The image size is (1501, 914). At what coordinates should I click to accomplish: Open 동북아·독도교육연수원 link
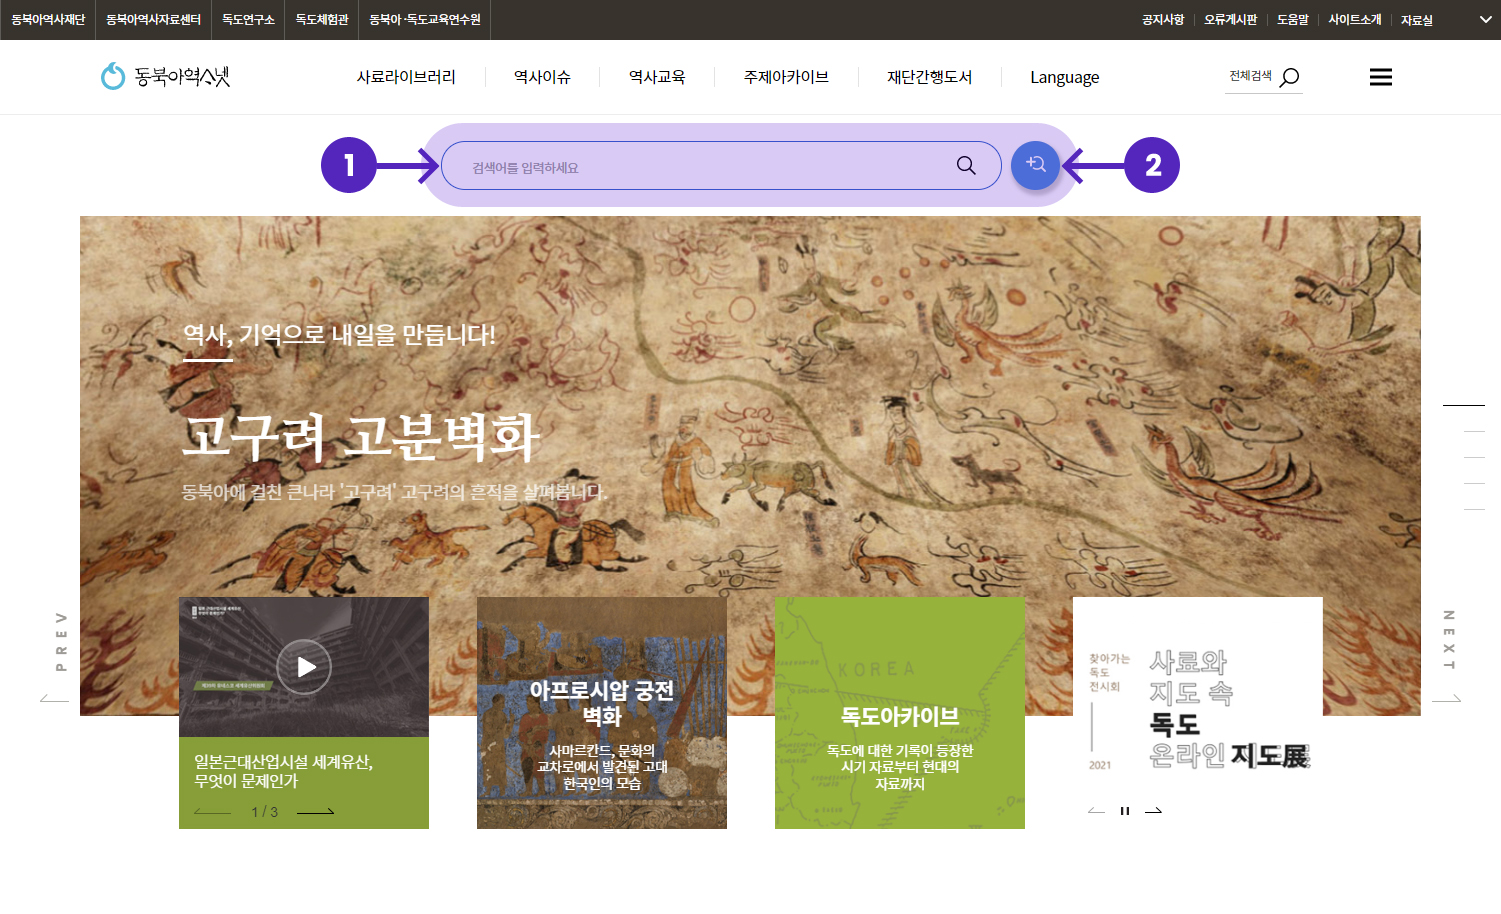click(425, 20)
